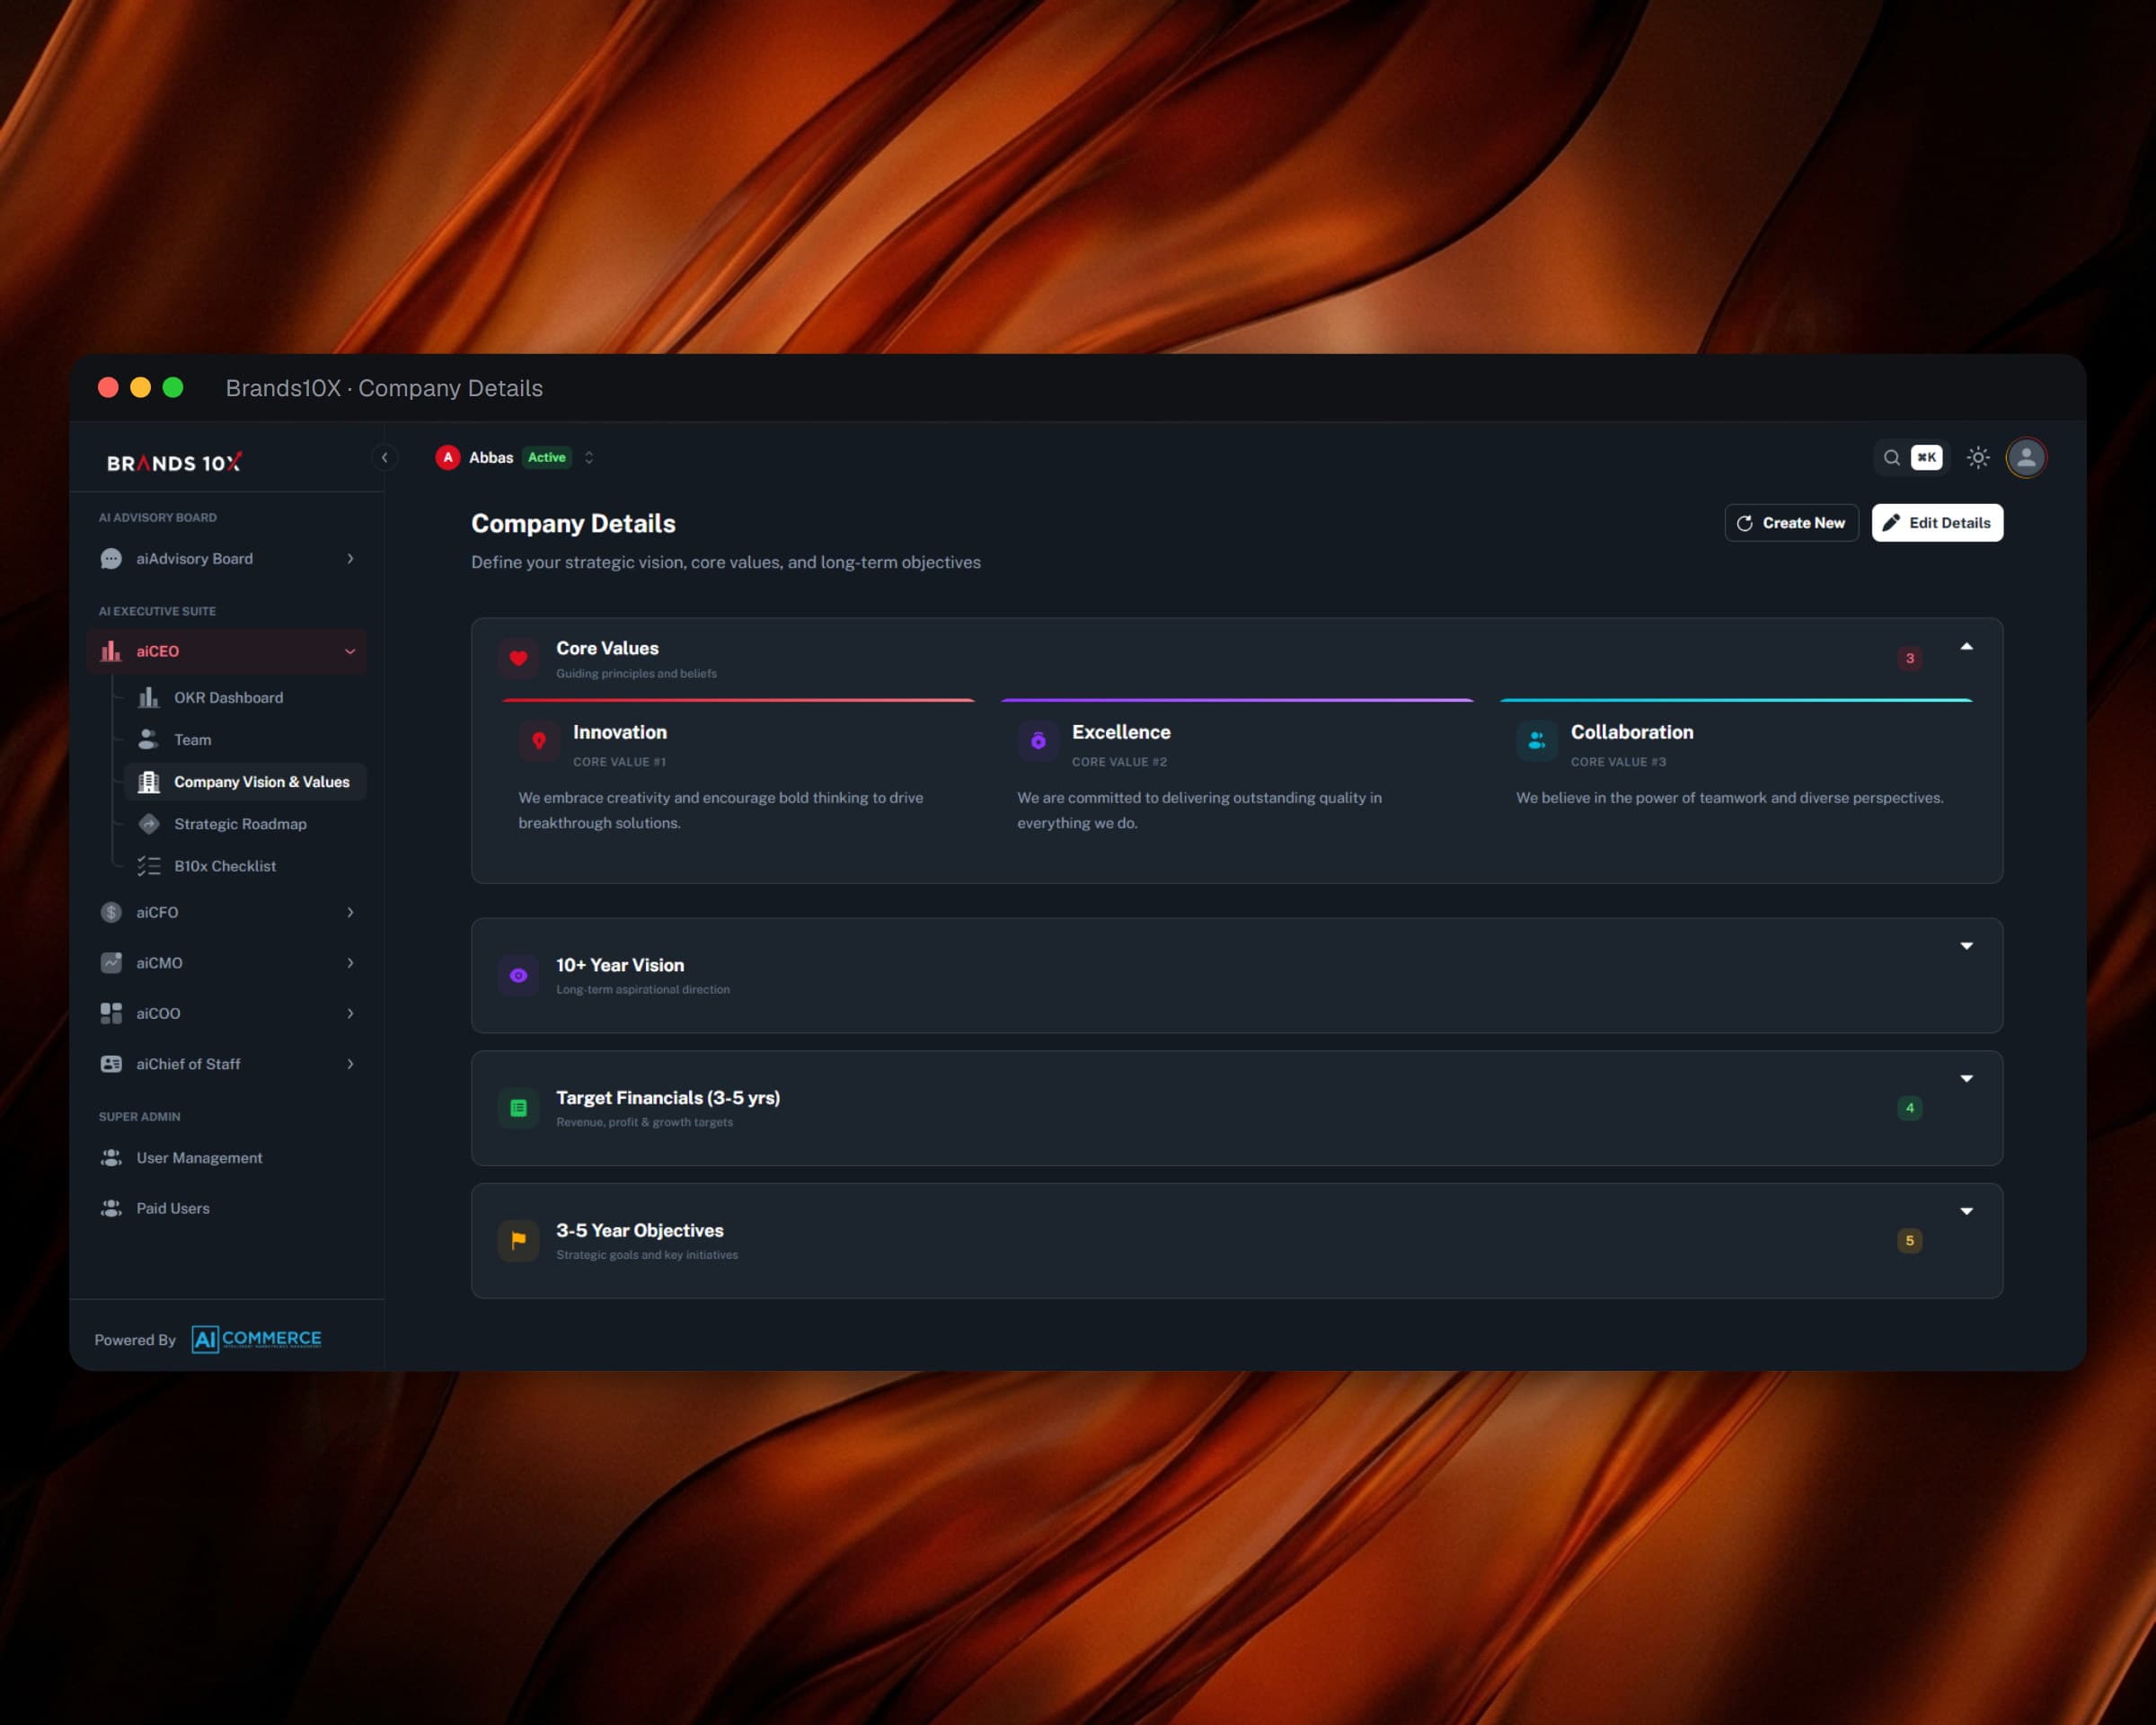Viewport: 2156px width, 1725px height.
Task: Click the count badge 3 on Core Values
Action: 1909,658
